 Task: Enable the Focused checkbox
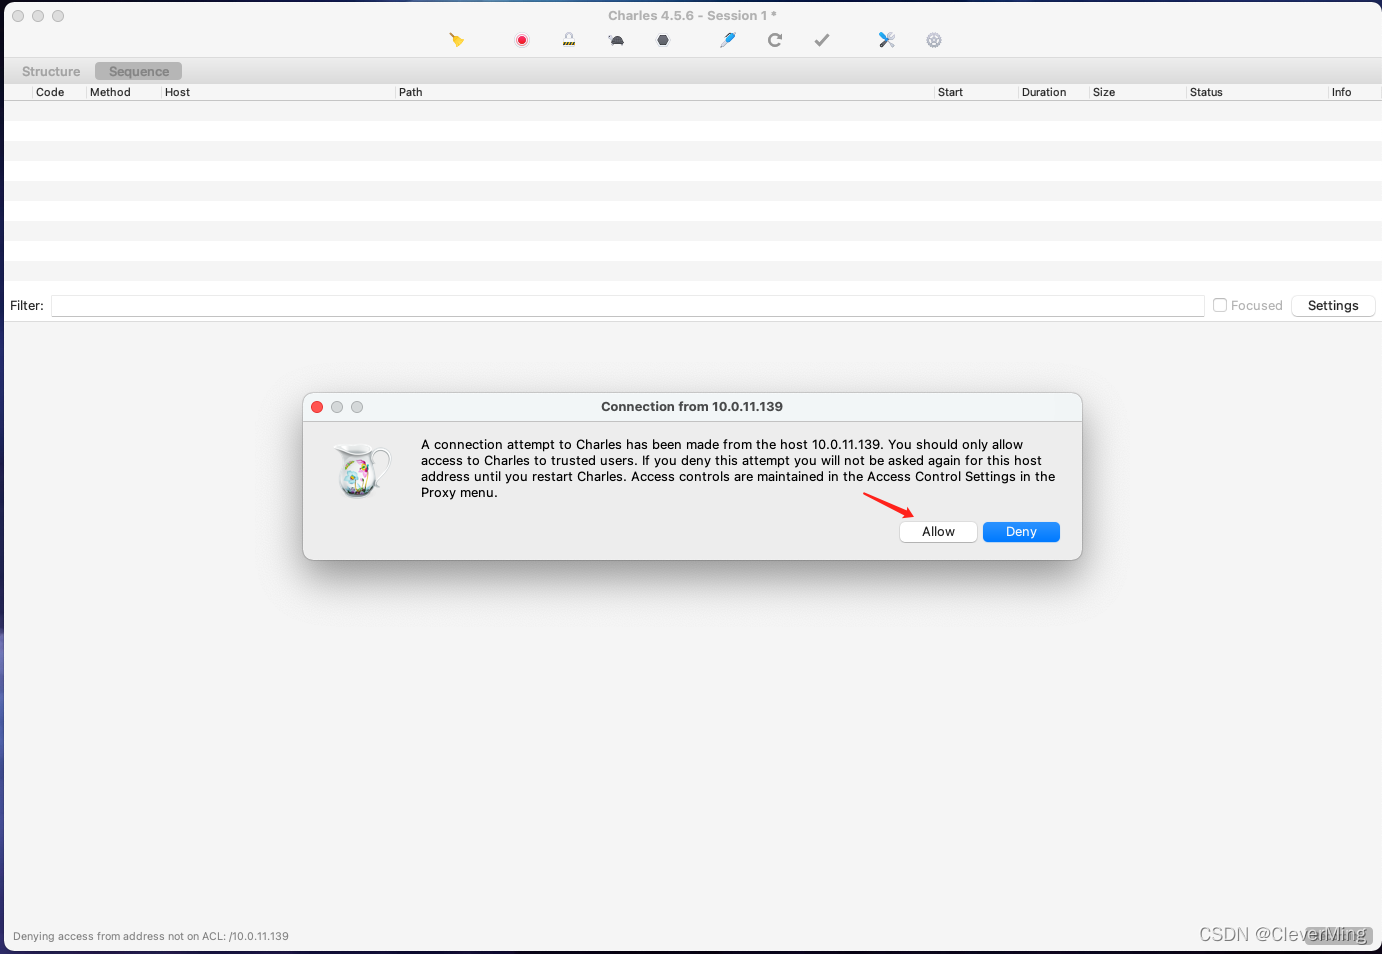(x=1220, y=305)
